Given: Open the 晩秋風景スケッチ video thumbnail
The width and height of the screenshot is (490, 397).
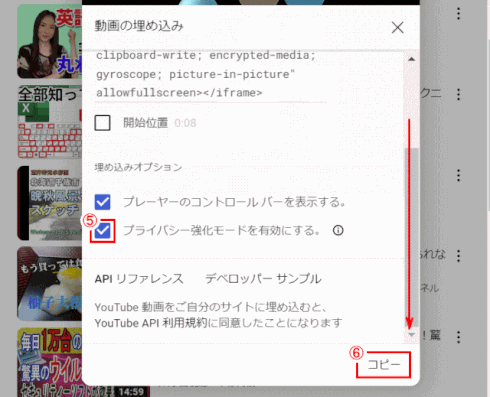Looking at the screenshot, I should point(50,203).
